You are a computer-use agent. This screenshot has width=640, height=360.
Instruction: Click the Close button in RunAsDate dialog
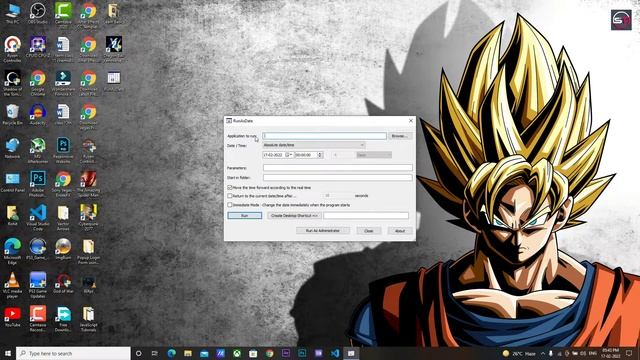[369, 231]
